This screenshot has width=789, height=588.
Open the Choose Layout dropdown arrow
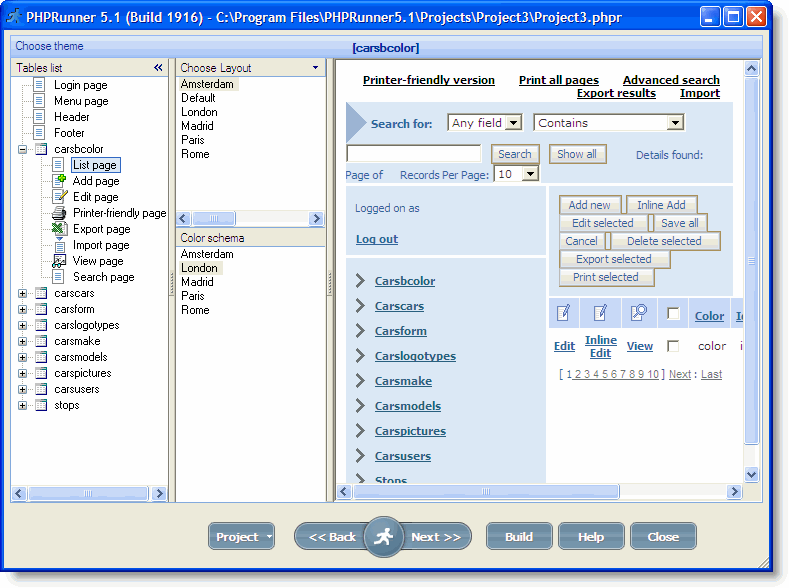(x=315, y=67)
